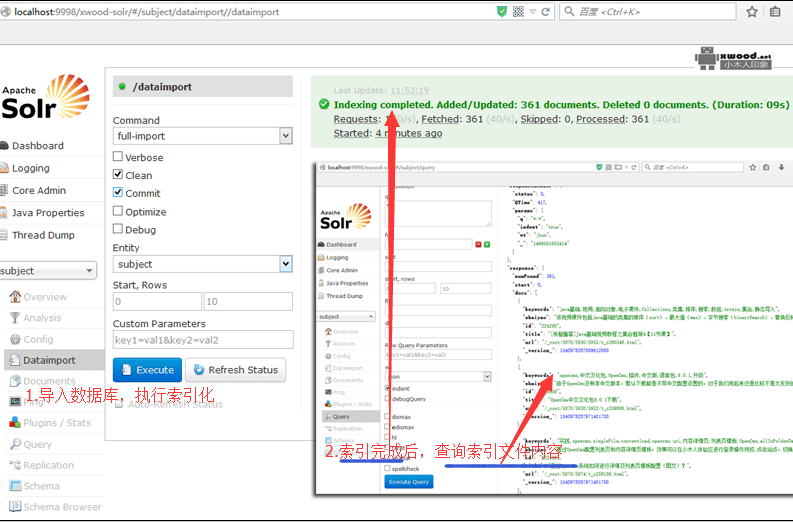Open Thread Dump icon
Viewport: 793px width, 522px height.
(x=4, y=235)
